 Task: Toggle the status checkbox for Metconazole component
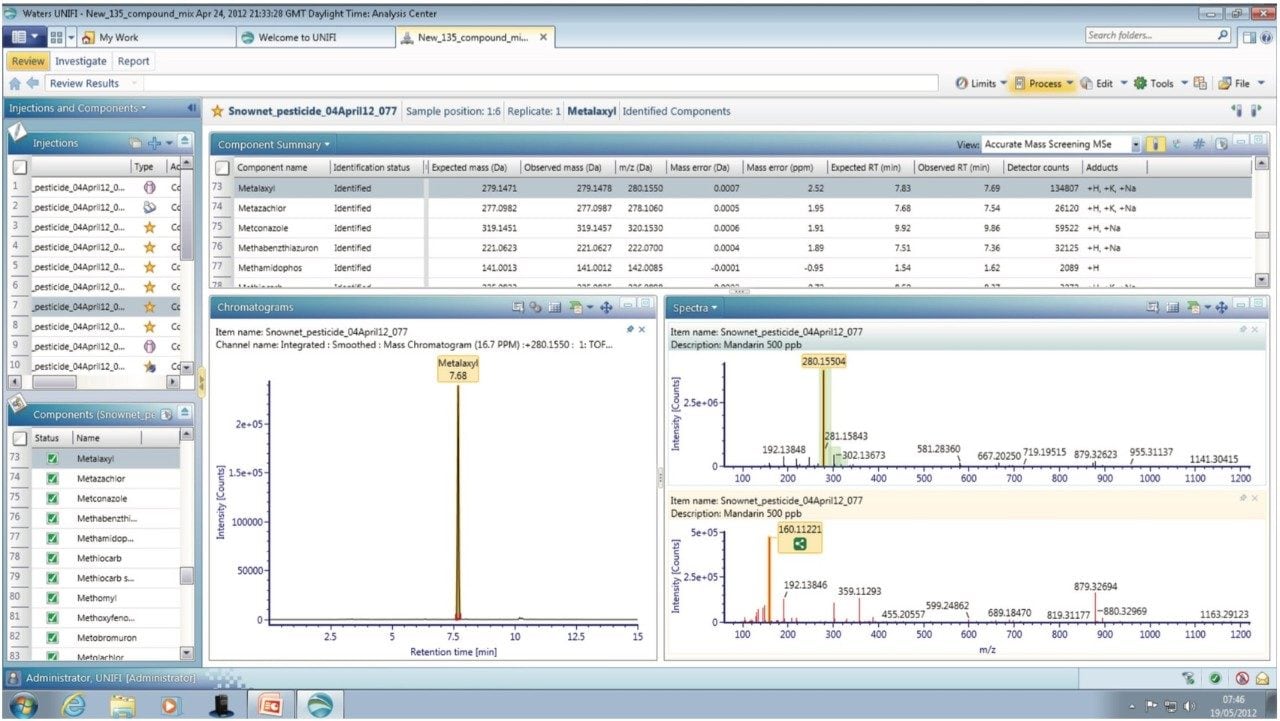coord(53,498)
